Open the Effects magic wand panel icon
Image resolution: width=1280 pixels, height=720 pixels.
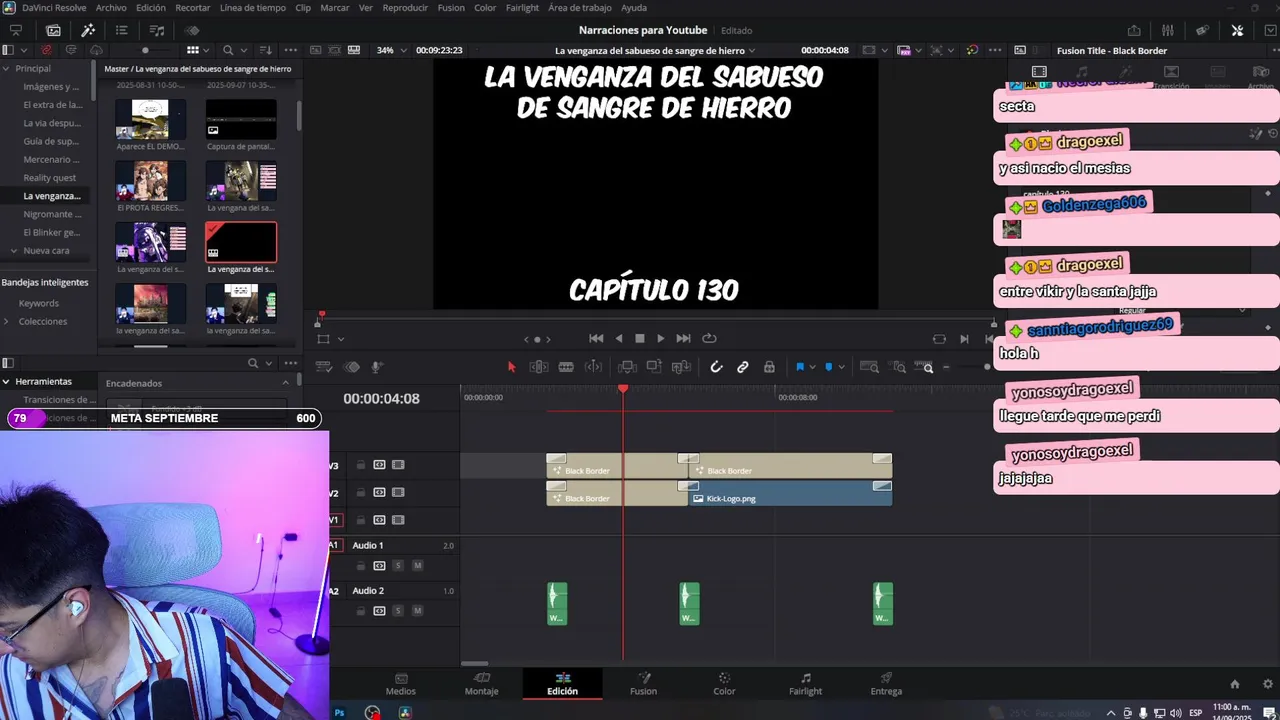(x=88, y=30)
